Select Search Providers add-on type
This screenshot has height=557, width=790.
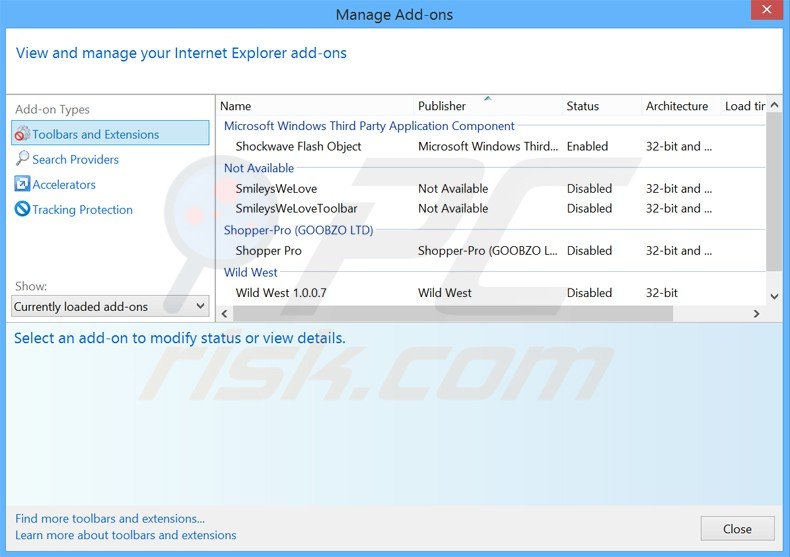point(76,159)
